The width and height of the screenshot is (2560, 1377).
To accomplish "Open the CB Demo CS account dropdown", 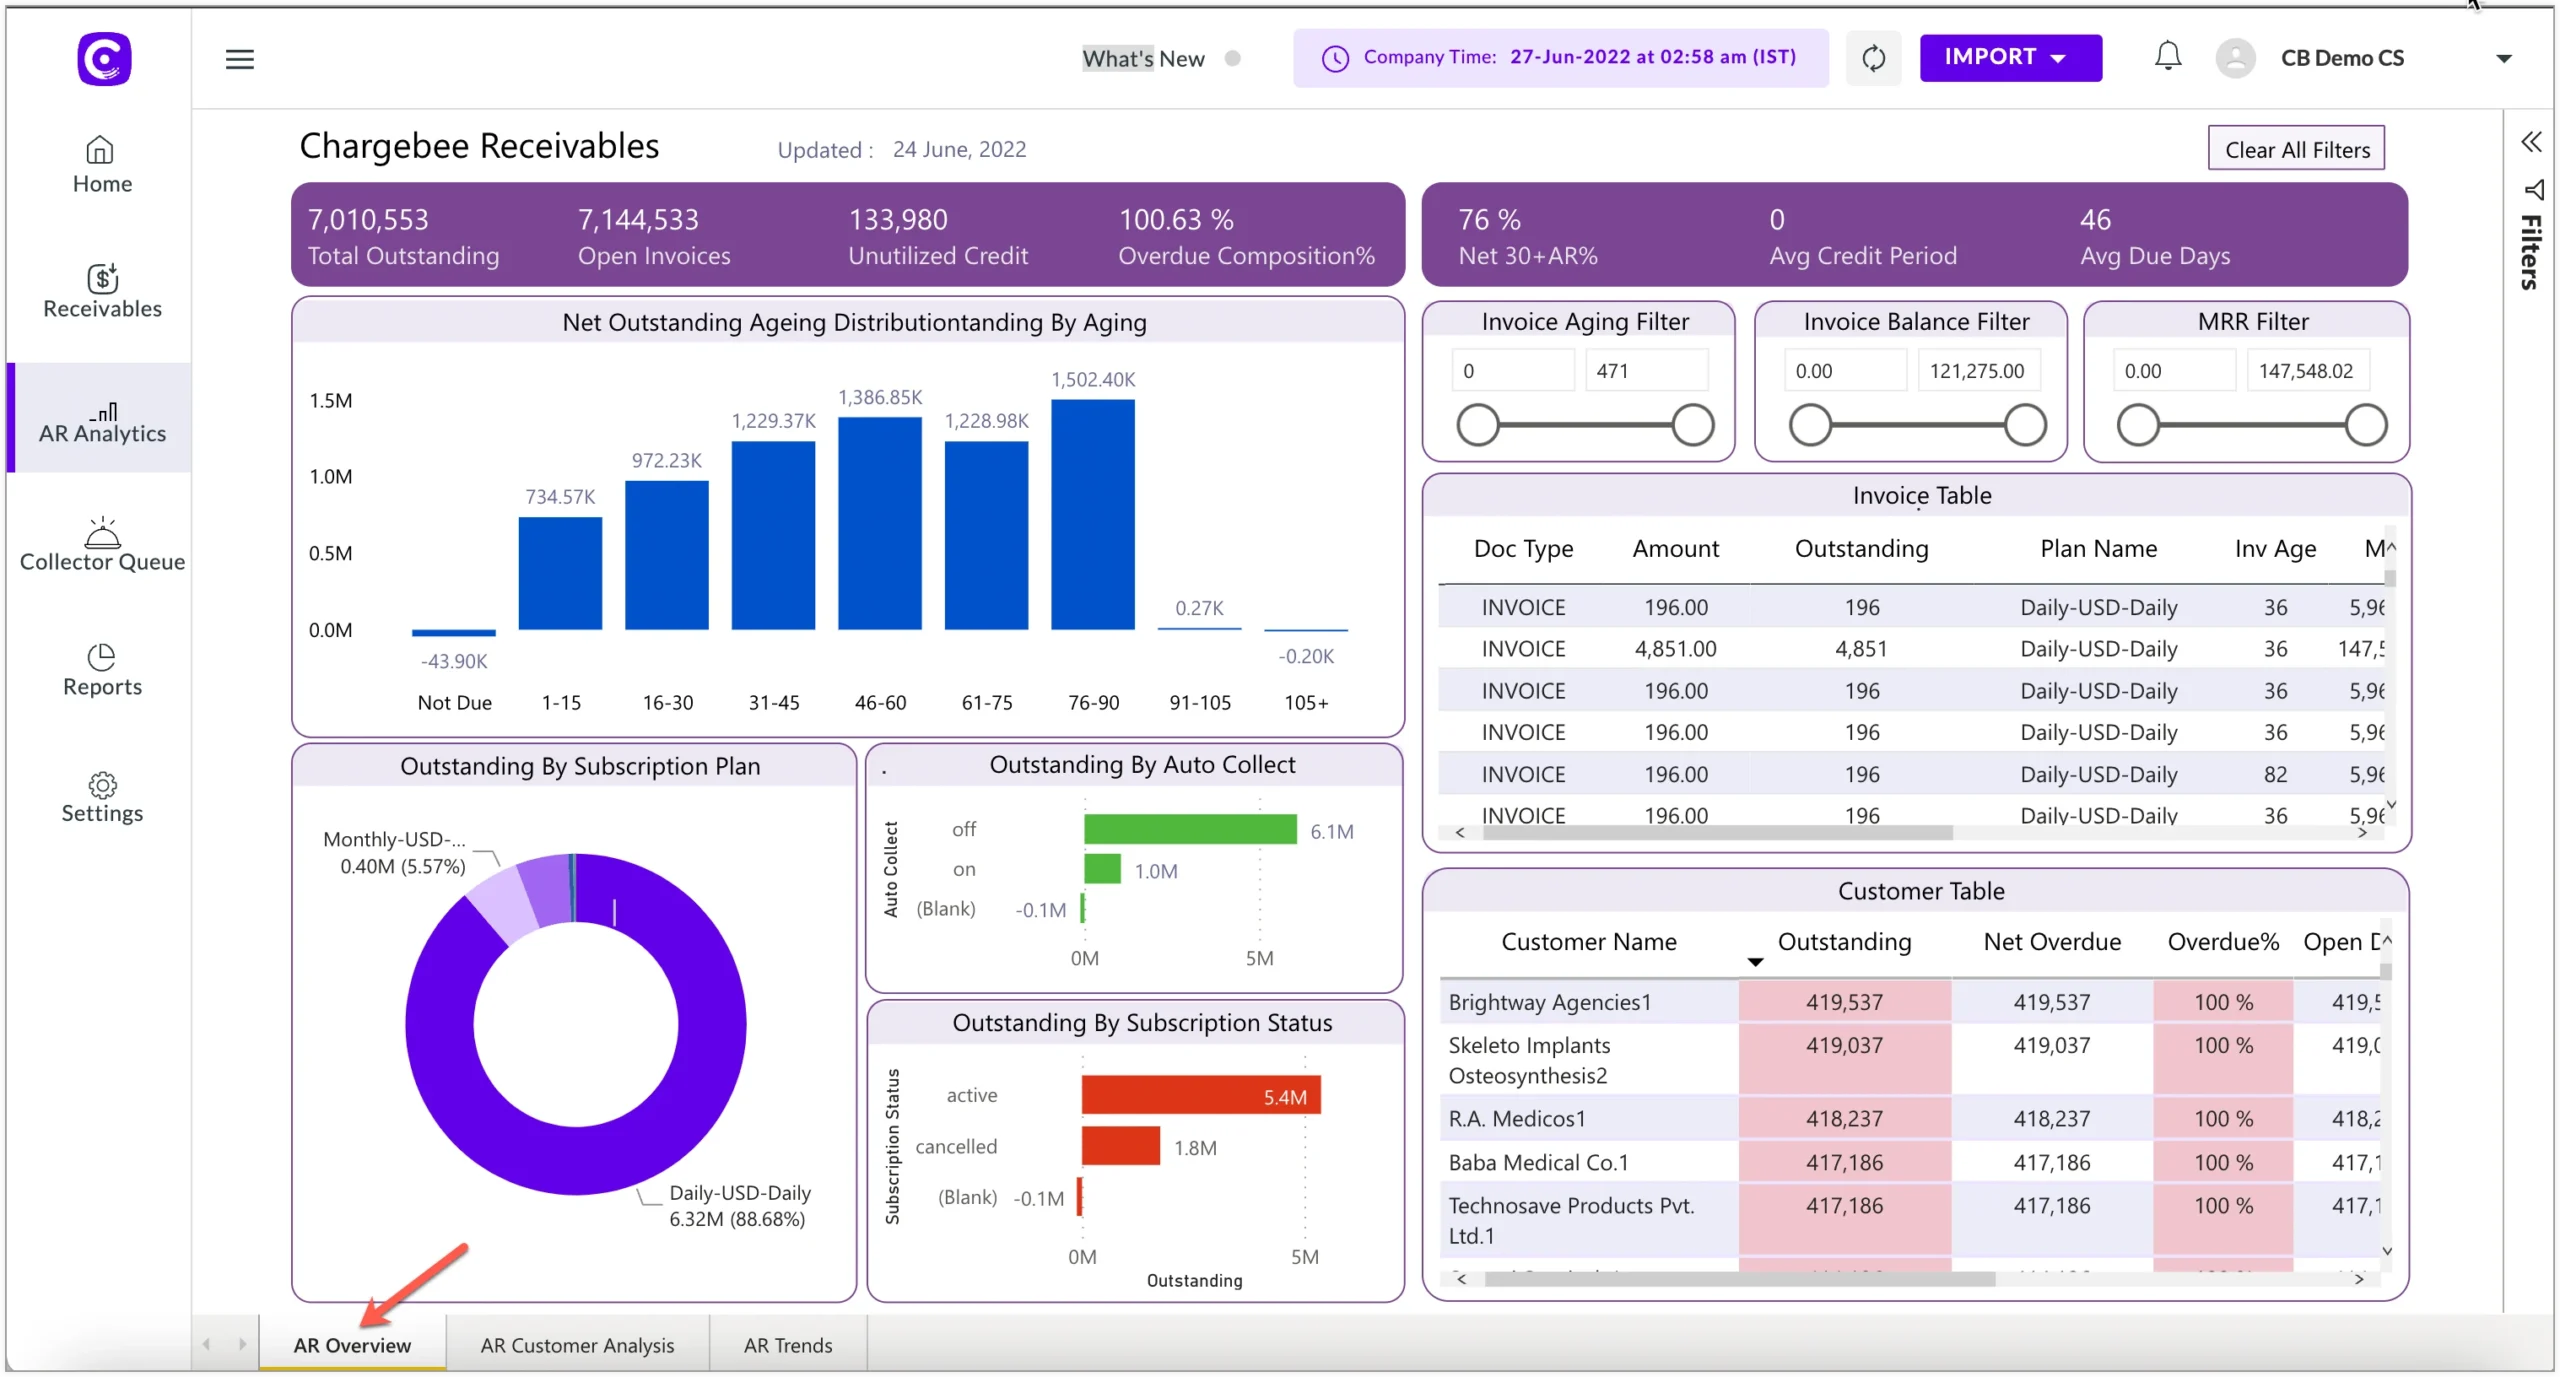I will click(x=2504, y=58).
